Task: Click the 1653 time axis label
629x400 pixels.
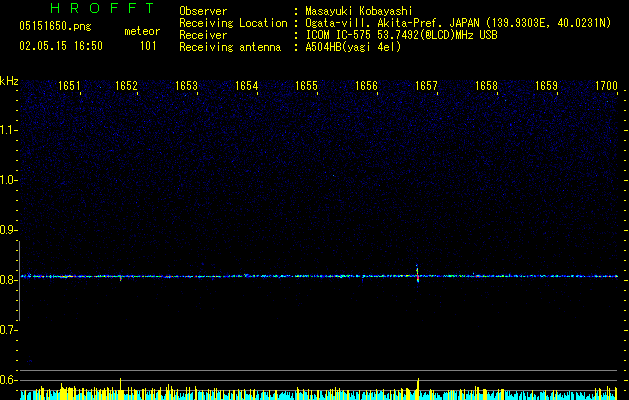Action: 187,86
